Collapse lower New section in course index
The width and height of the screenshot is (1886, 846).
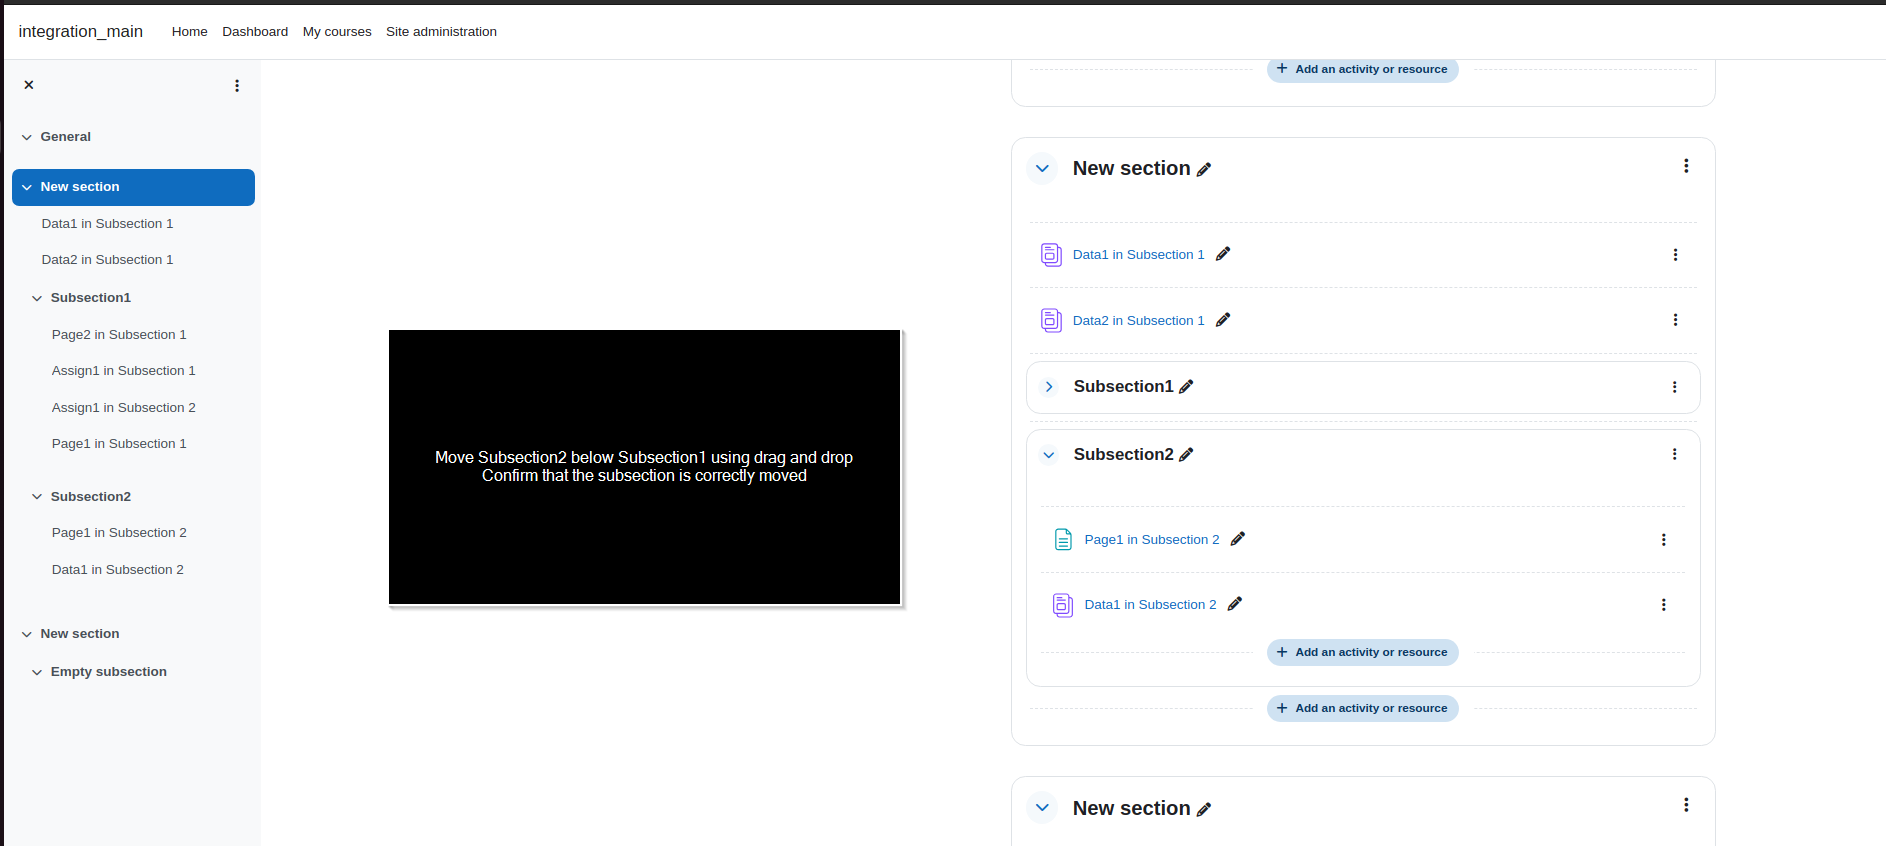(27, 634)
